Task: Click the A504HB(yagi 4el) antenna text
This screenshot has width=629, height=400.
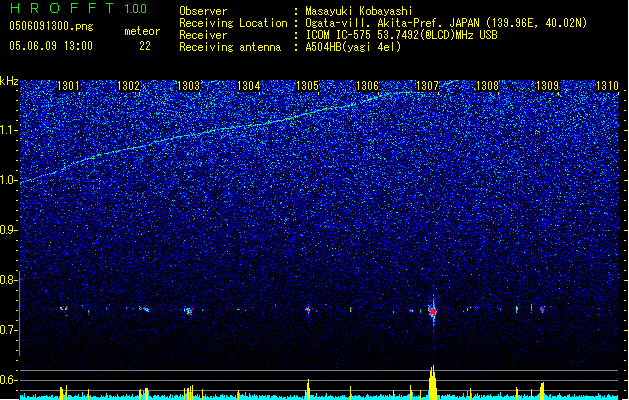Action: tap(353, 47)
